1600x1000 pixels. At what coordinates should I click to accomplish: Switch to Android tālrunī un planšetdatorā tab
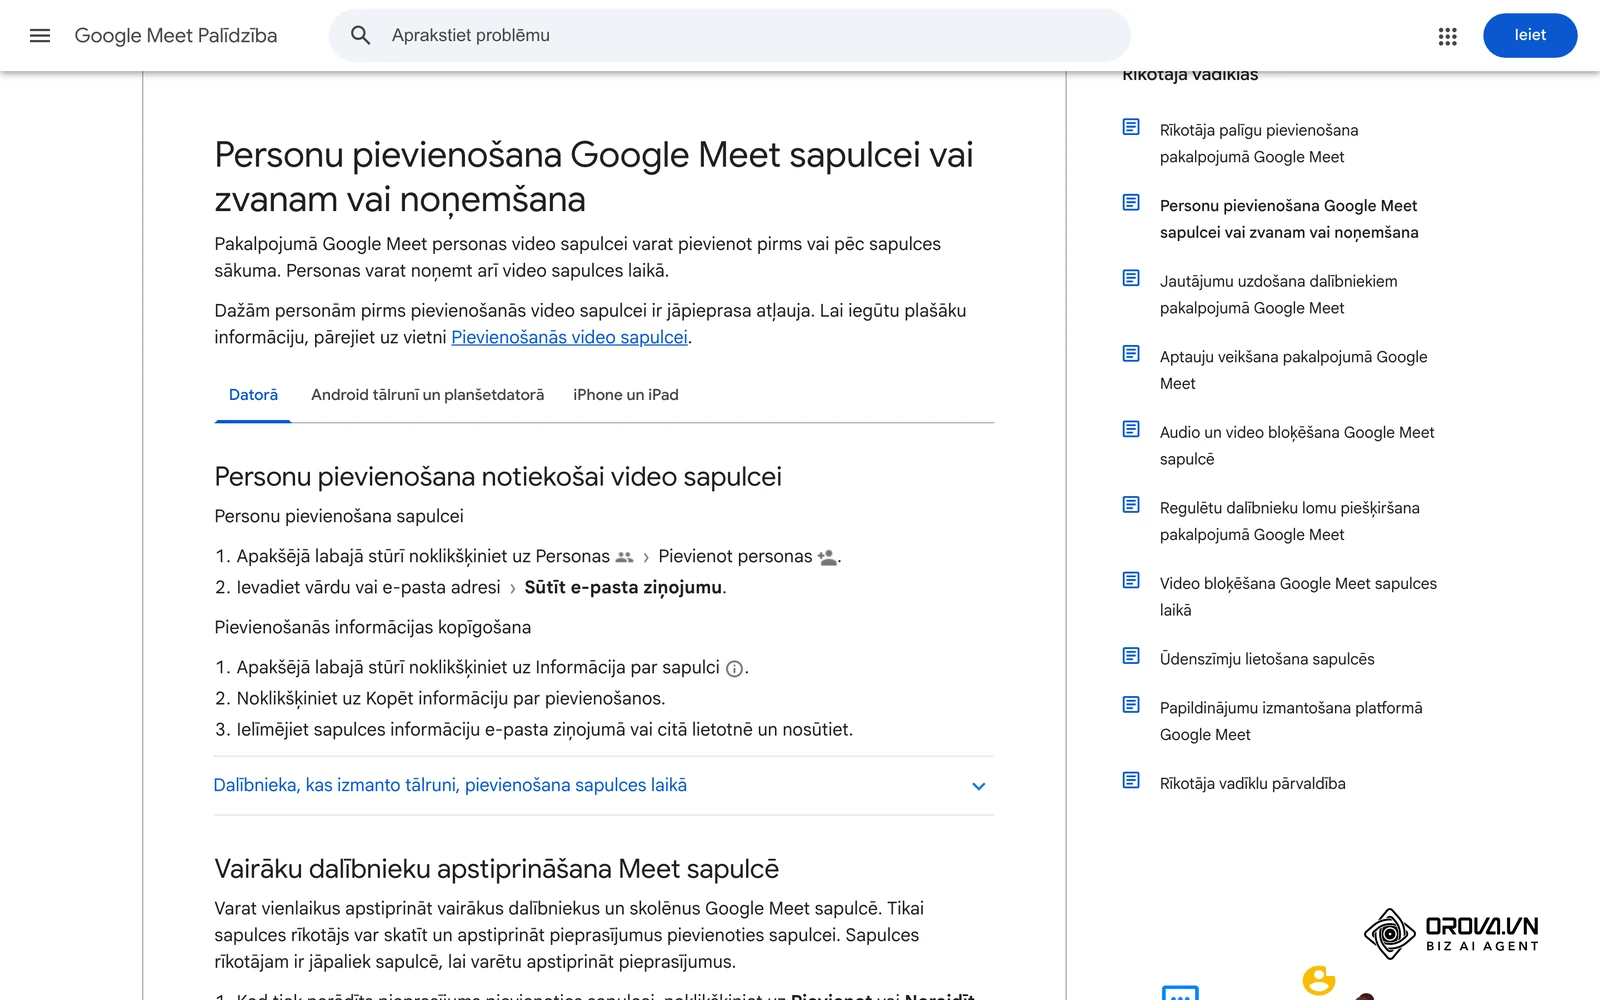point(427,395)
